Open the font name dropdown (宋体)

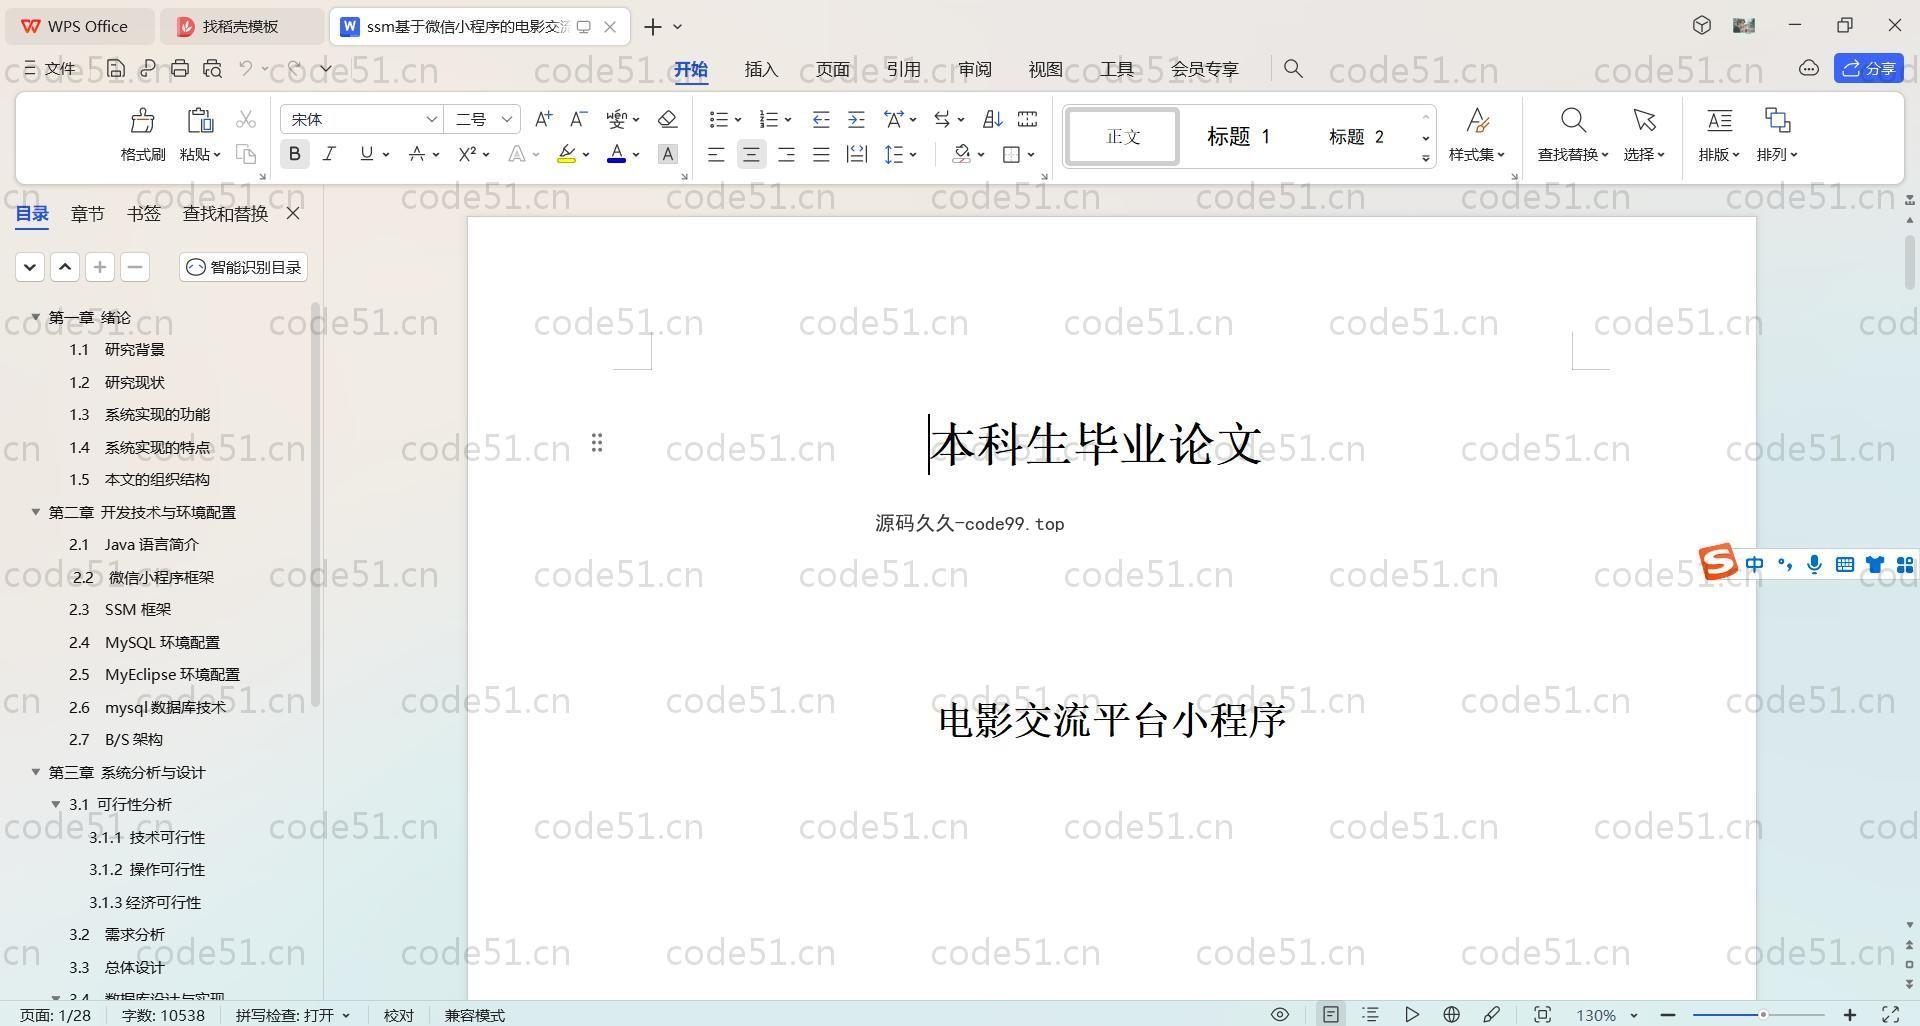431,119
